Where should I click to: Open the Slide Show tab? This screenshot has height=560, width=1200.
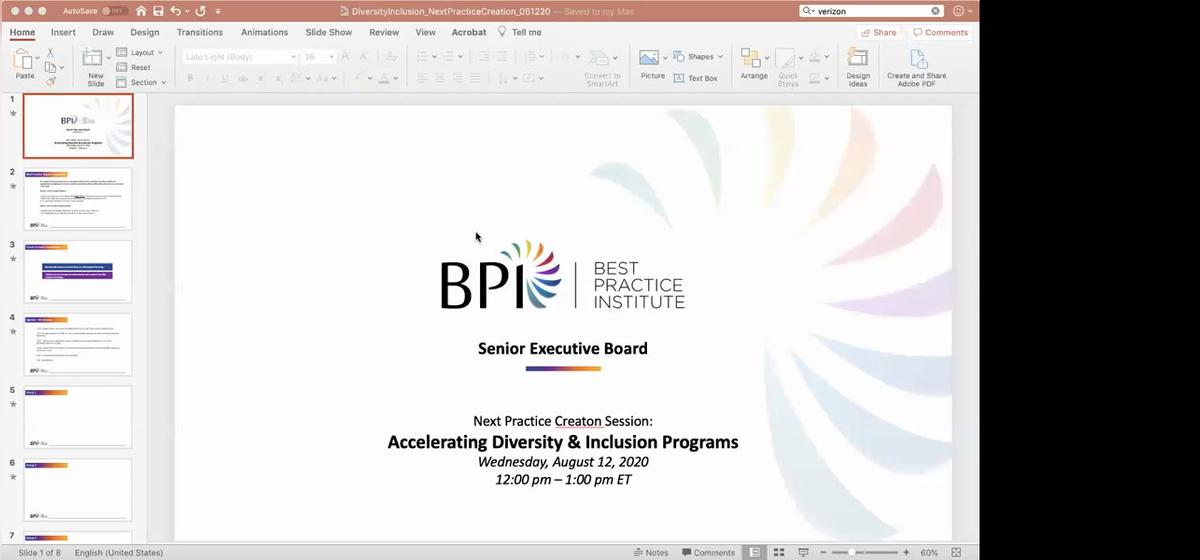(328, 32)
